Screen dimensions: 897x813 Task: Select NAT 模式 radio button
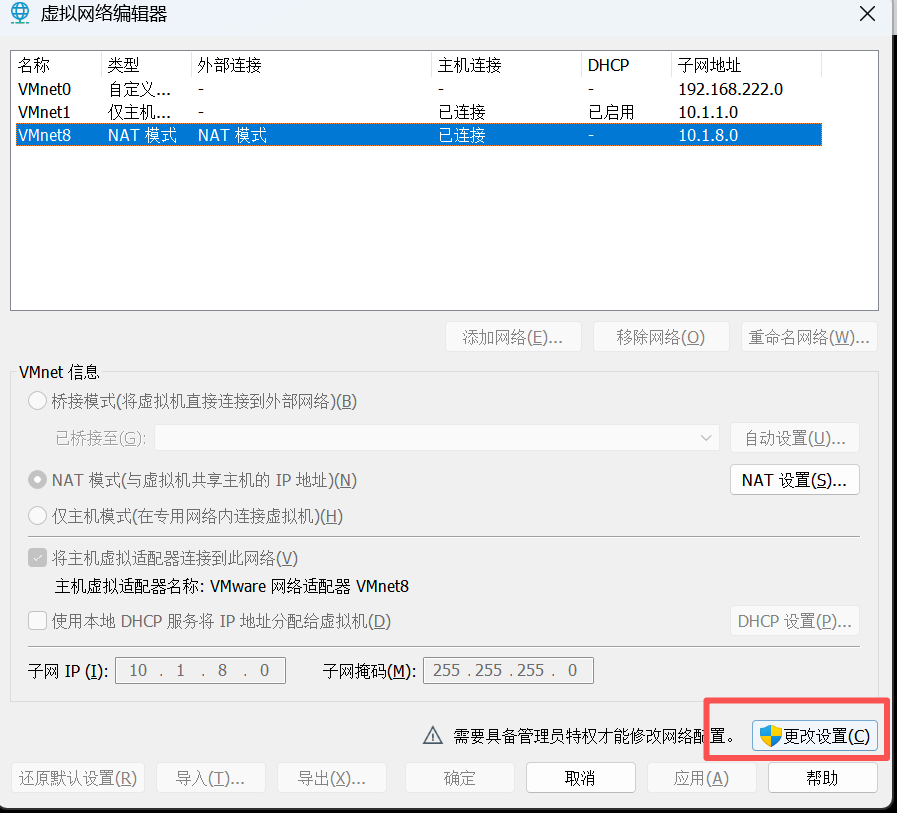pos(38,479)
